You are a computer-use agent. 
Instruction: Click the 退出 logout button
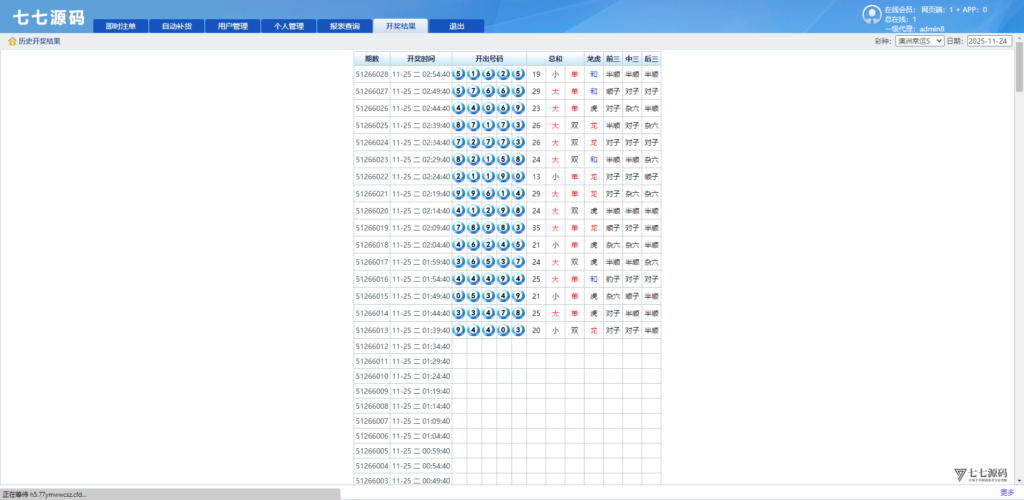click(x=456, y=26)
